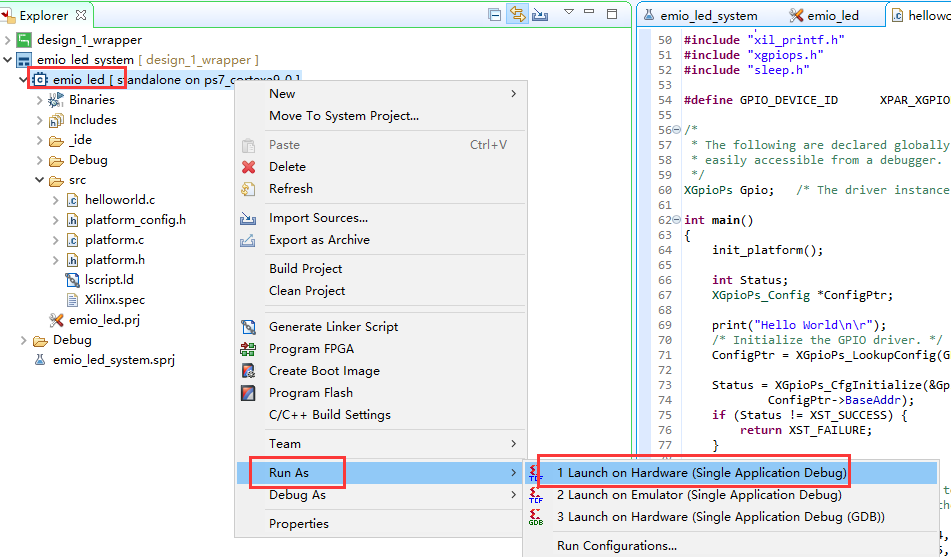Click the src folder icon

coord(56,181)
